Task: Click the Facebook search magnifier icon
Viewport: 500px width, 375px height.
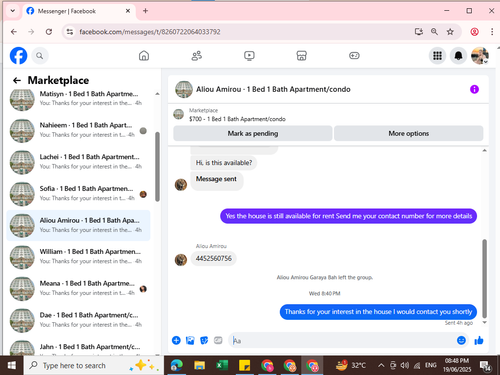Action: point(40,56)
